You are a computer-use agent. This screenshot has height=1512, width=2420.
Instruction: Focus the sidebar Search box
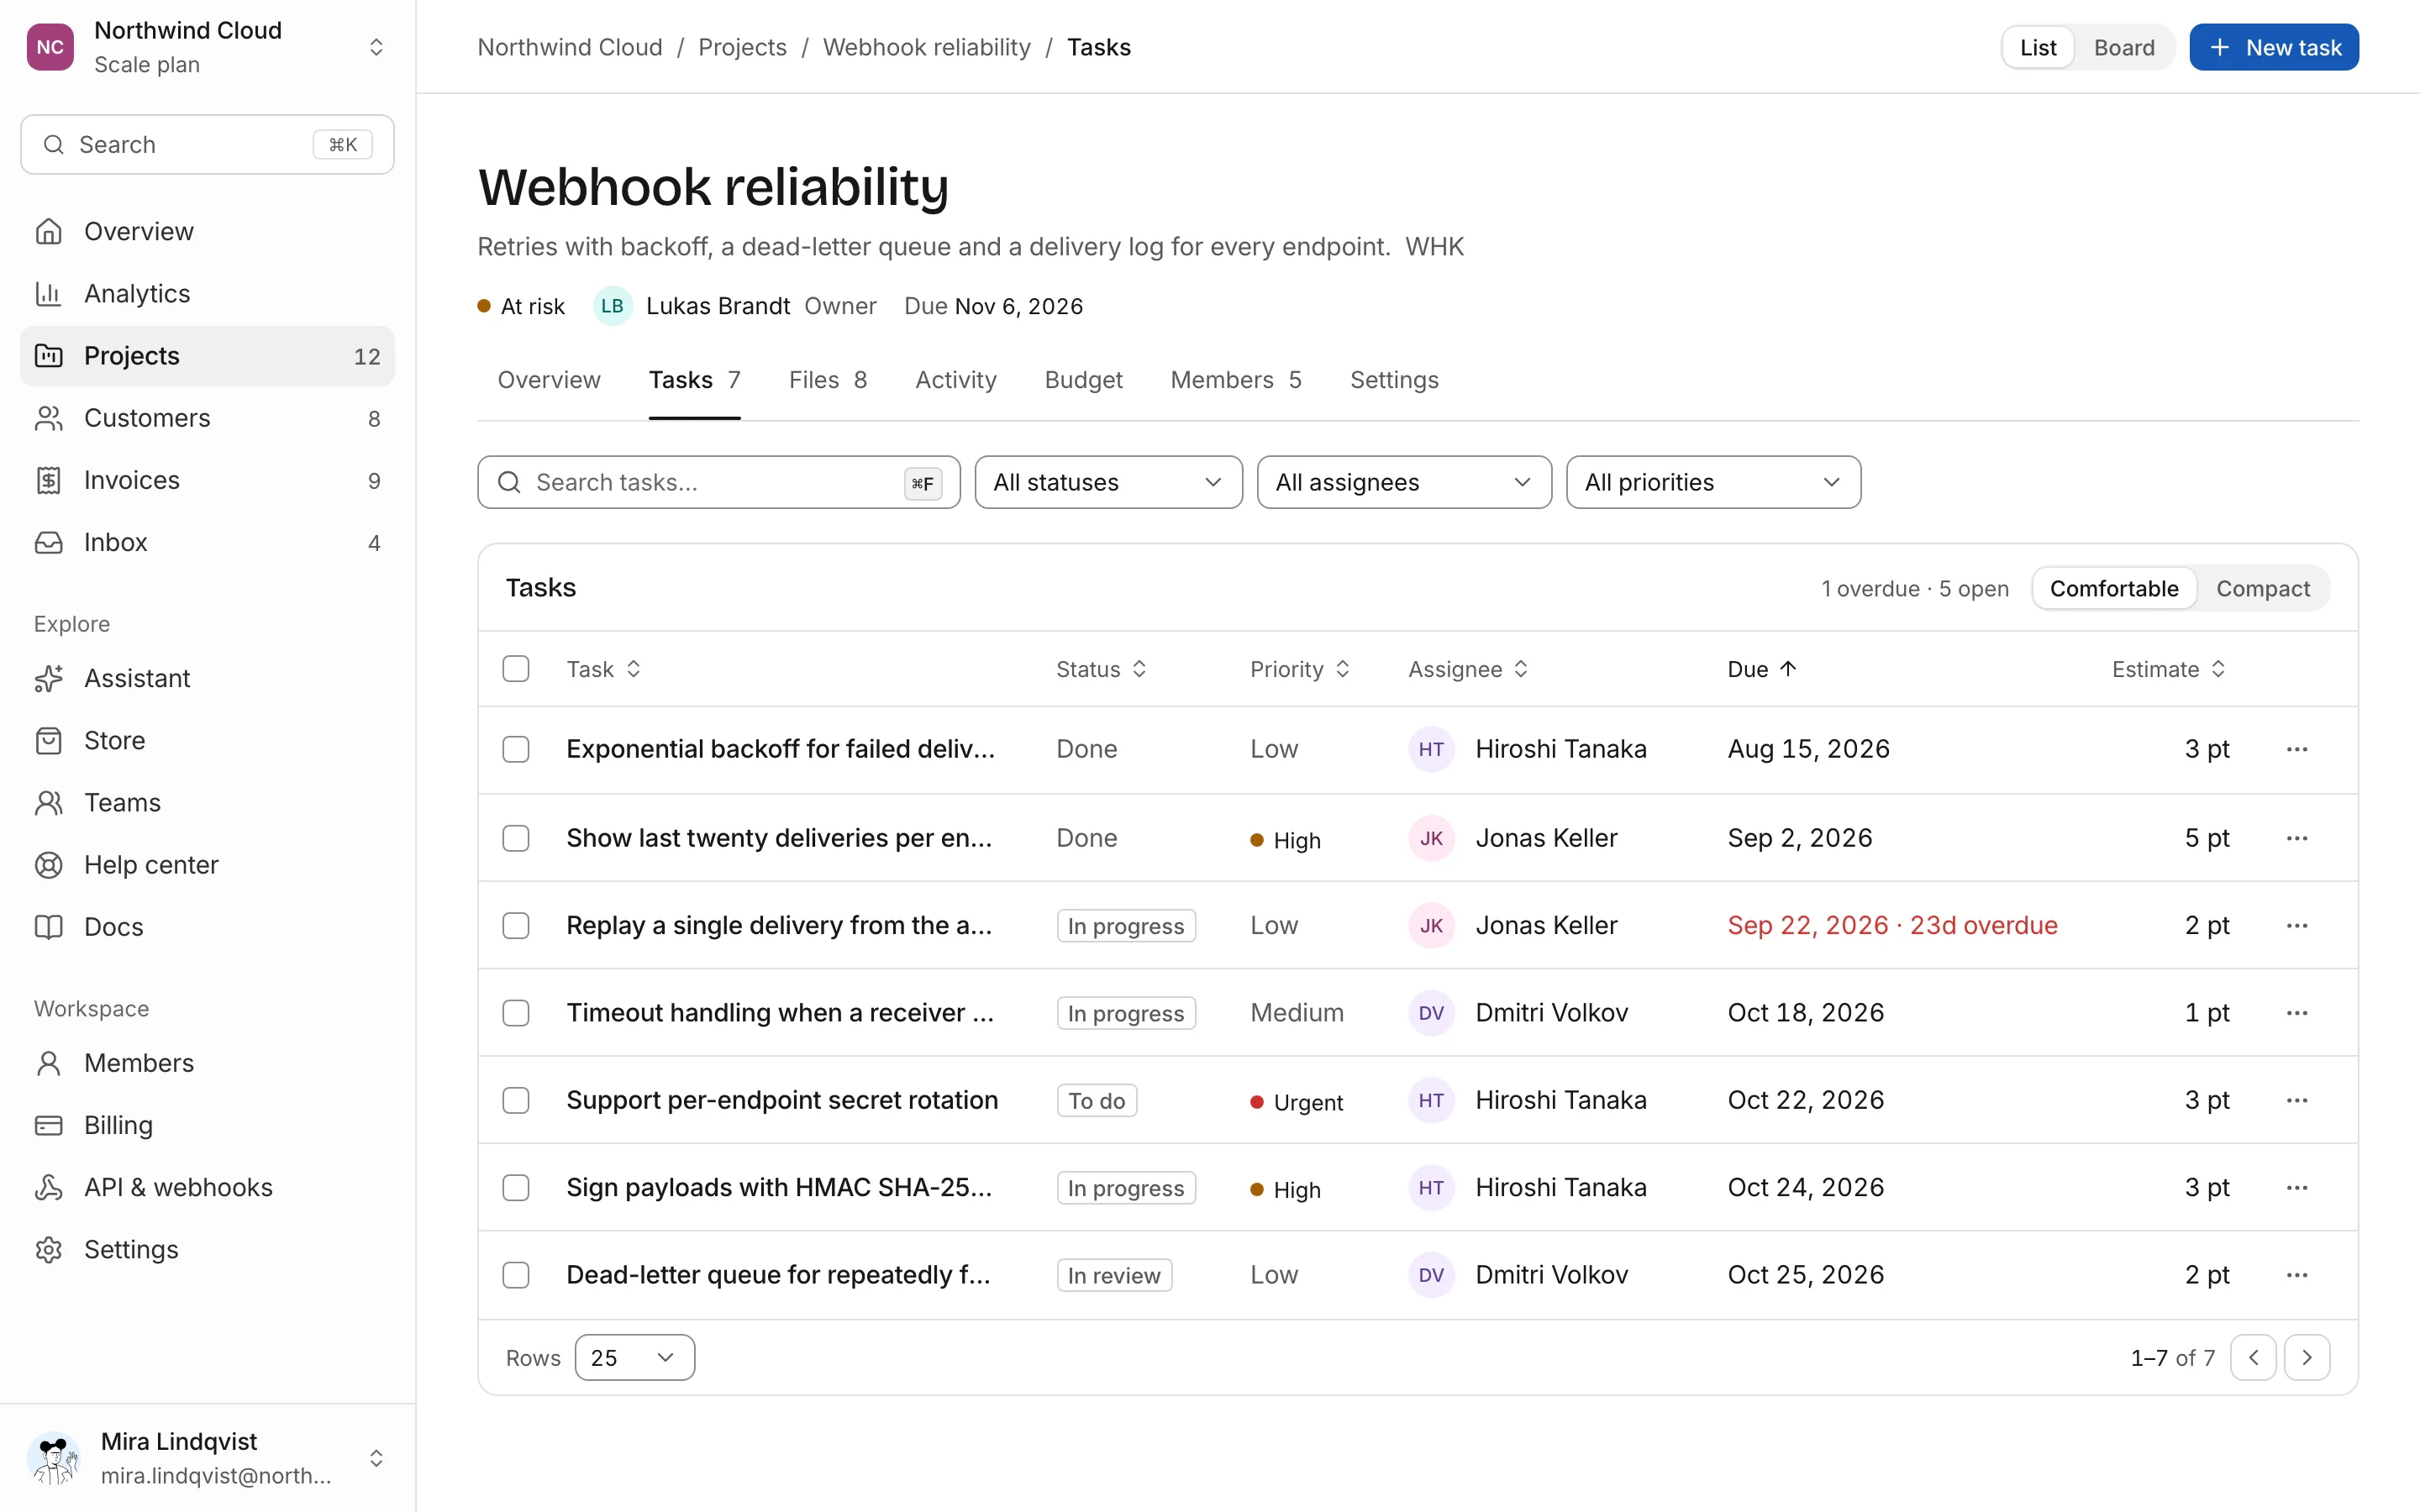point(207,144)
